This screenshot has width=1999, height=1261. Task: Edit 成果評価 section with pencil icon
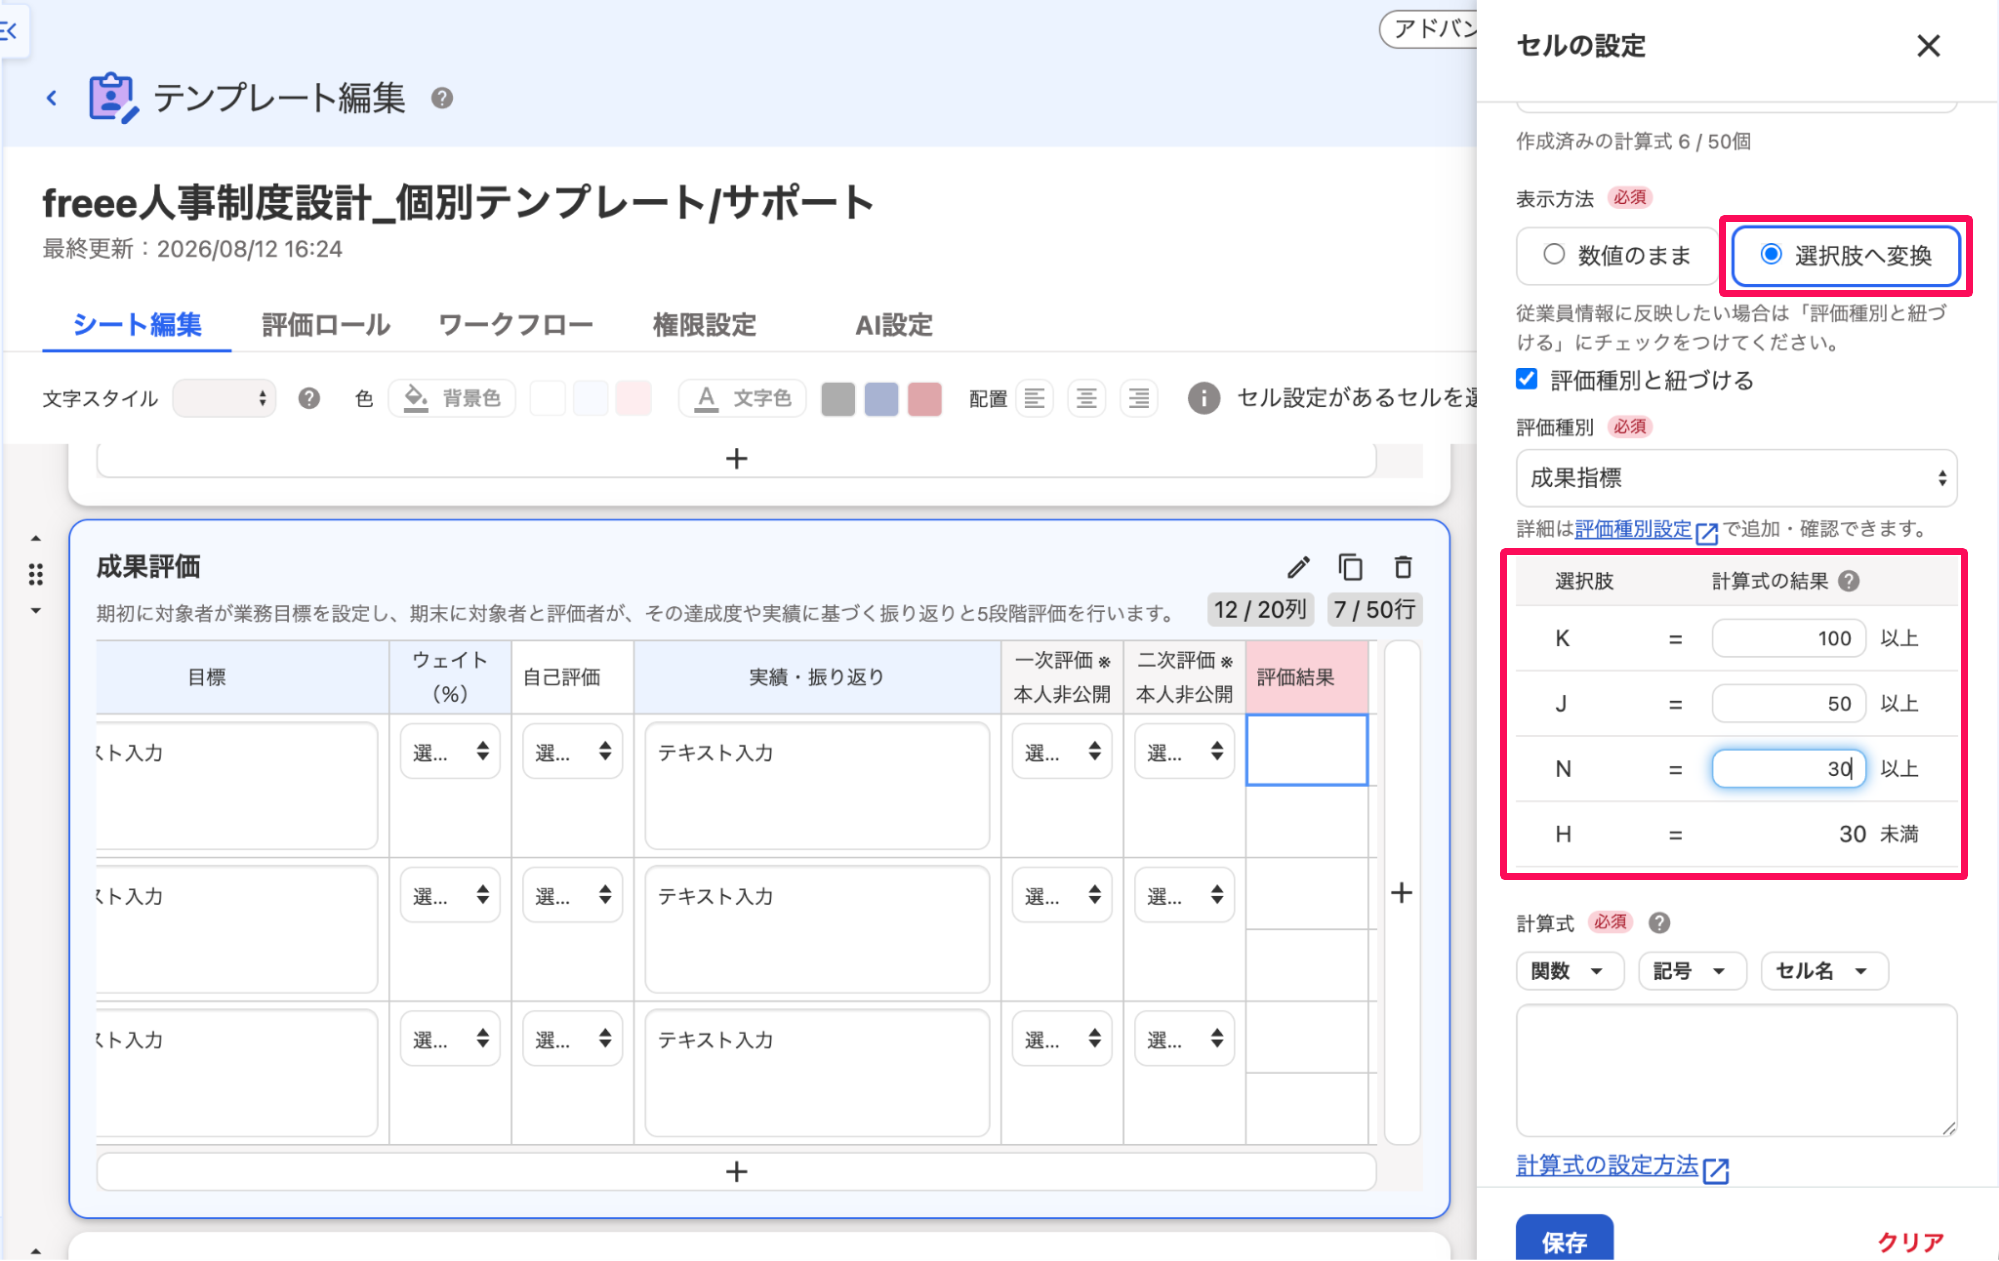point(1298,567)
